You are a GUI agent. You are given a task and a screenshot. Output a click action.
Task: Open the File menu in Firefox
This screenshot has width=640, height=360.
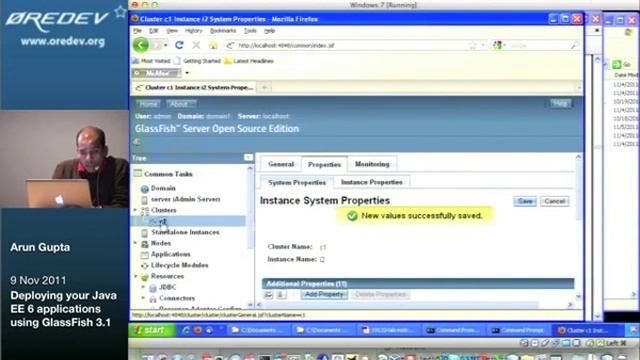(138, 31)
